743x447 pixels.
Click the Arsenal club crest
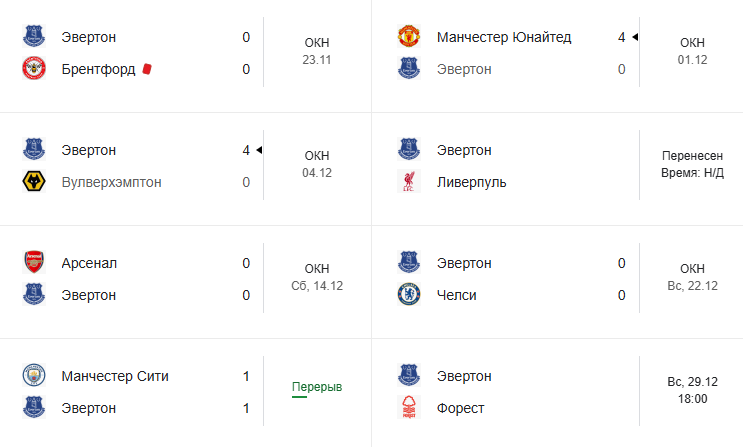coord(34,263)
